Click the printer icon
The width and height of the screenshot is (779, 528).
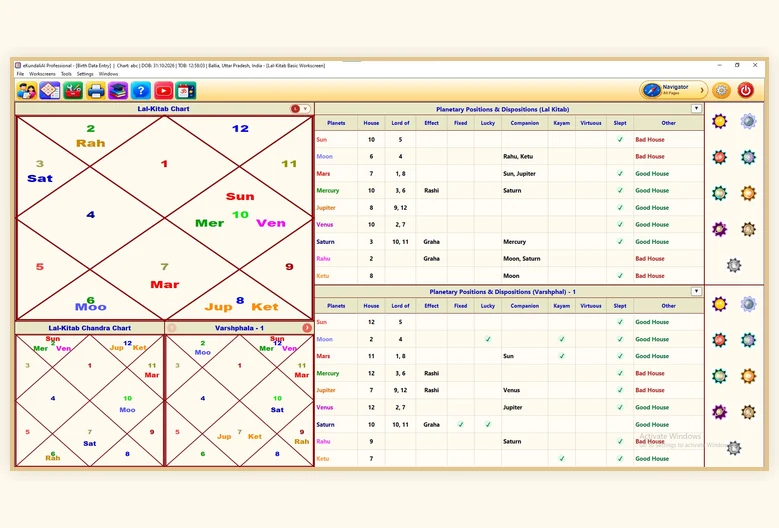tap(96, 90)
